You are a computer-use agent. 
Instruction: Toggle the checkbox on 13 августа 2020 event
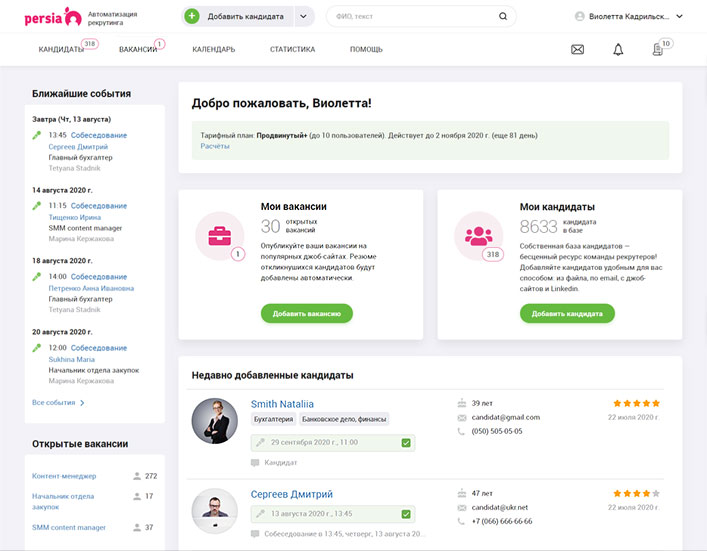pyautogui.click(x=406, y=514)
